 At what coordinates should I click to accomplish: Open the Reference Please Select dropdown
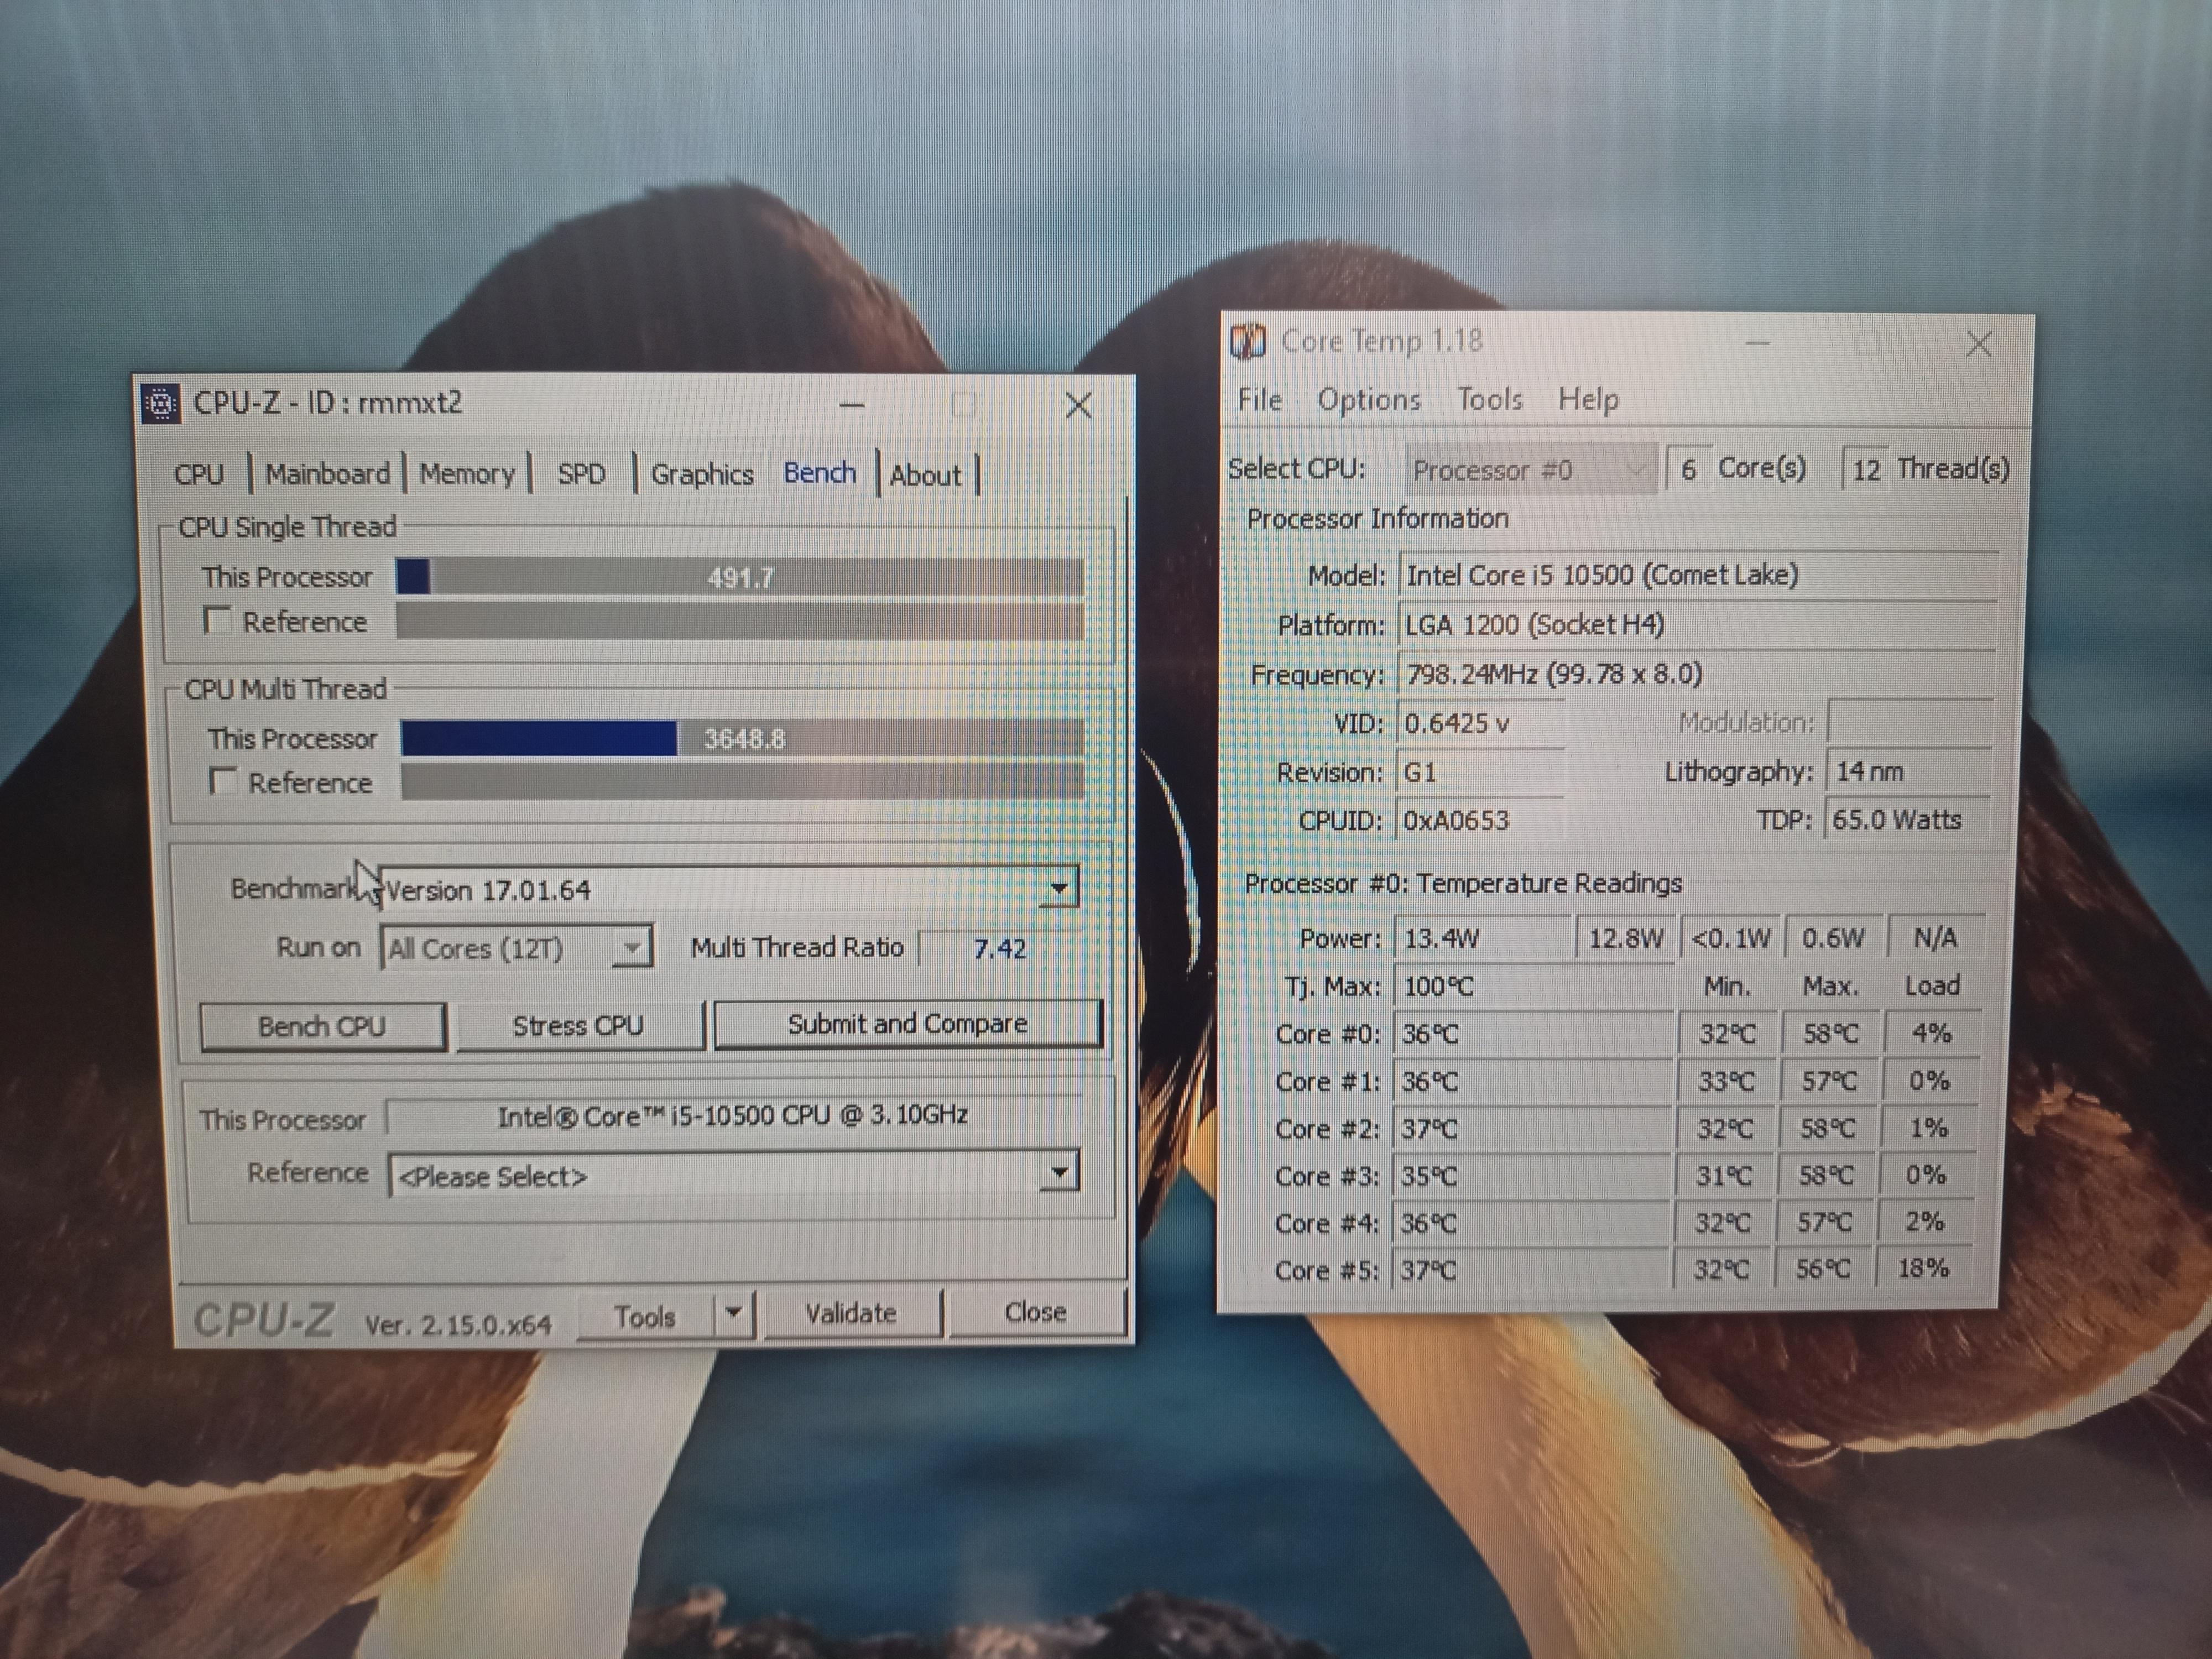[x=1058, y=1172]
